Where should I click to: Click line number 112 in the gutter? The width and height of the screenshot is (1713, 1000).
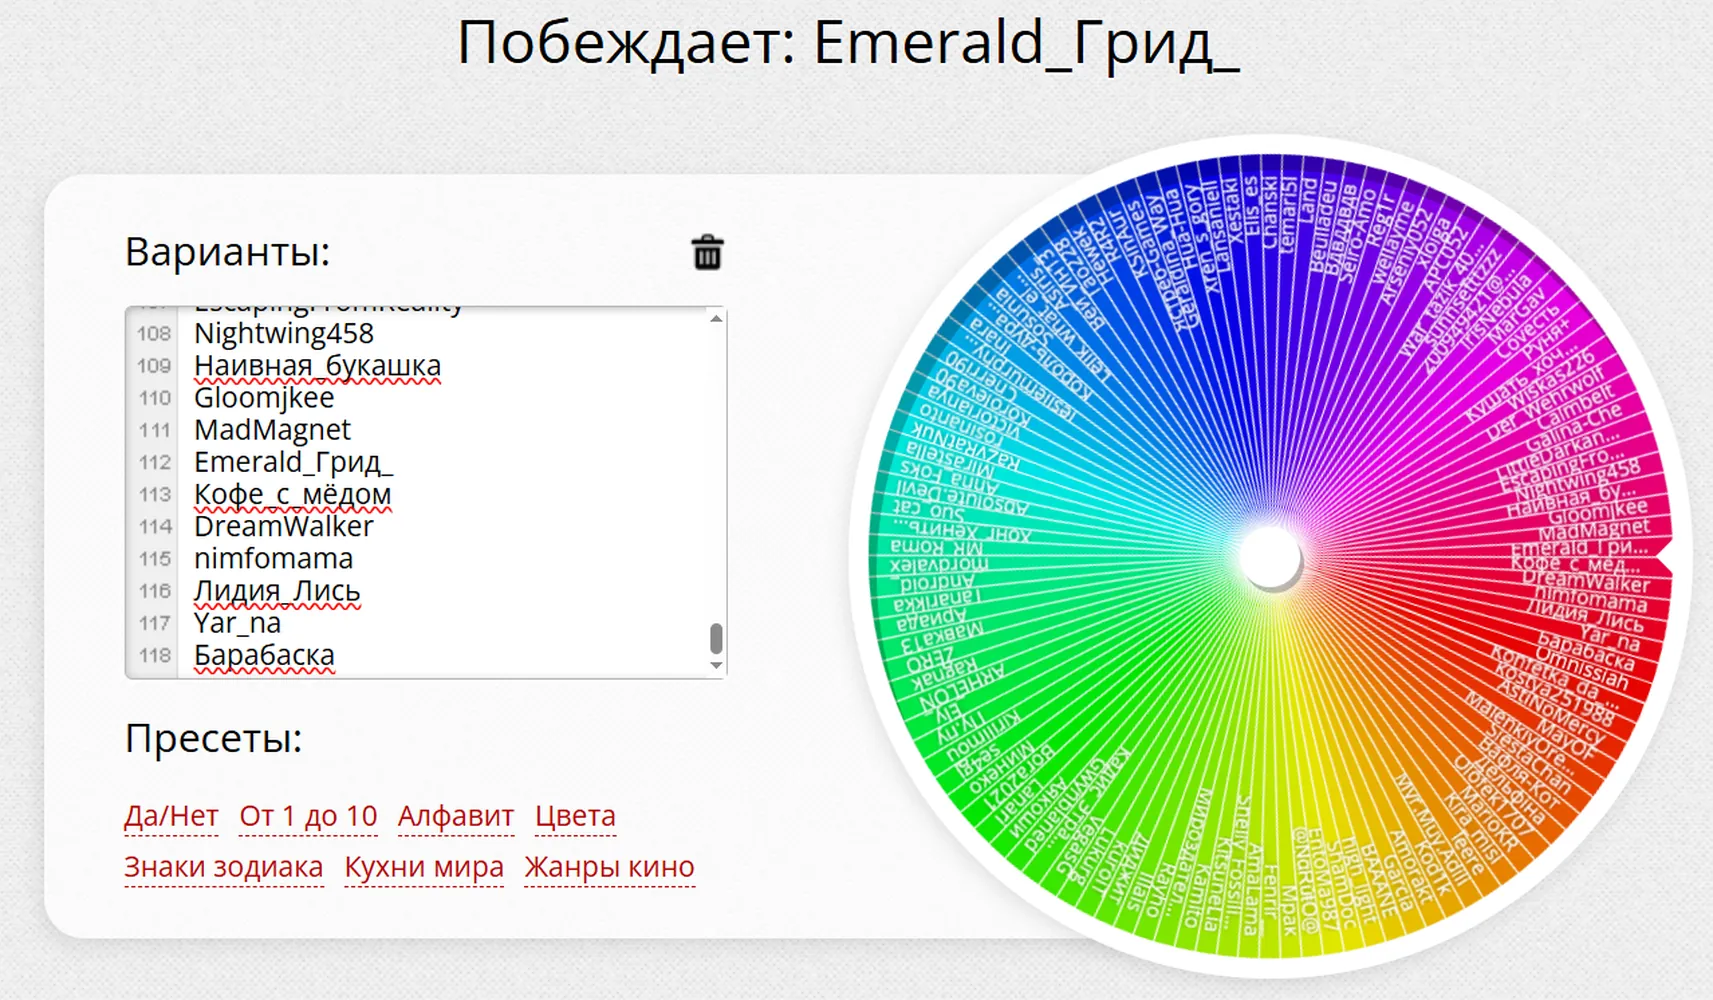point(155,462)
